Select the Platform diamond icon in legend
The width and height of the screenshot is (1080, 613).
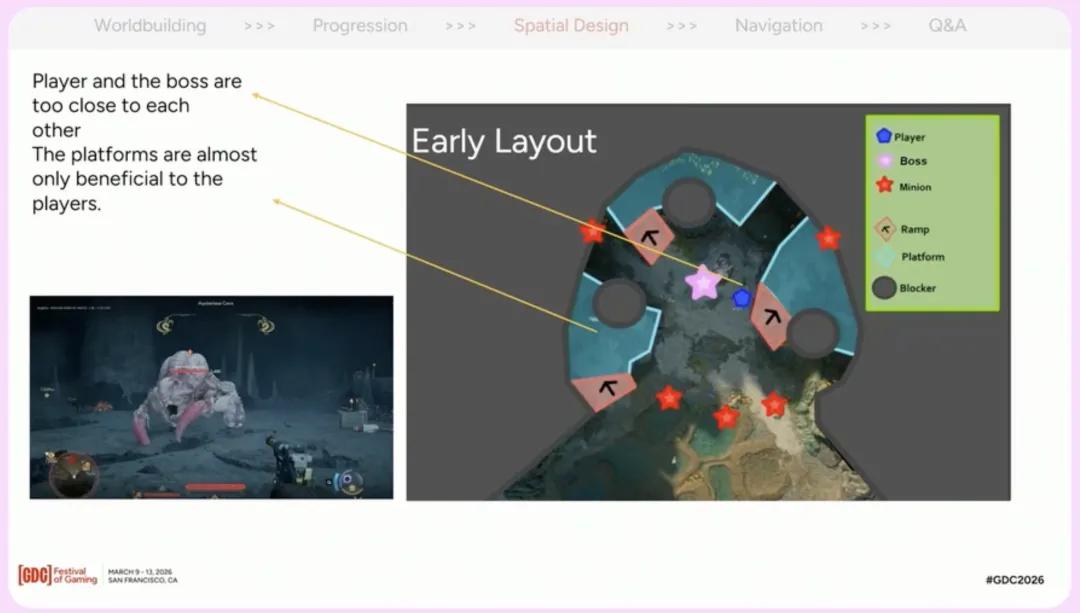885,257
